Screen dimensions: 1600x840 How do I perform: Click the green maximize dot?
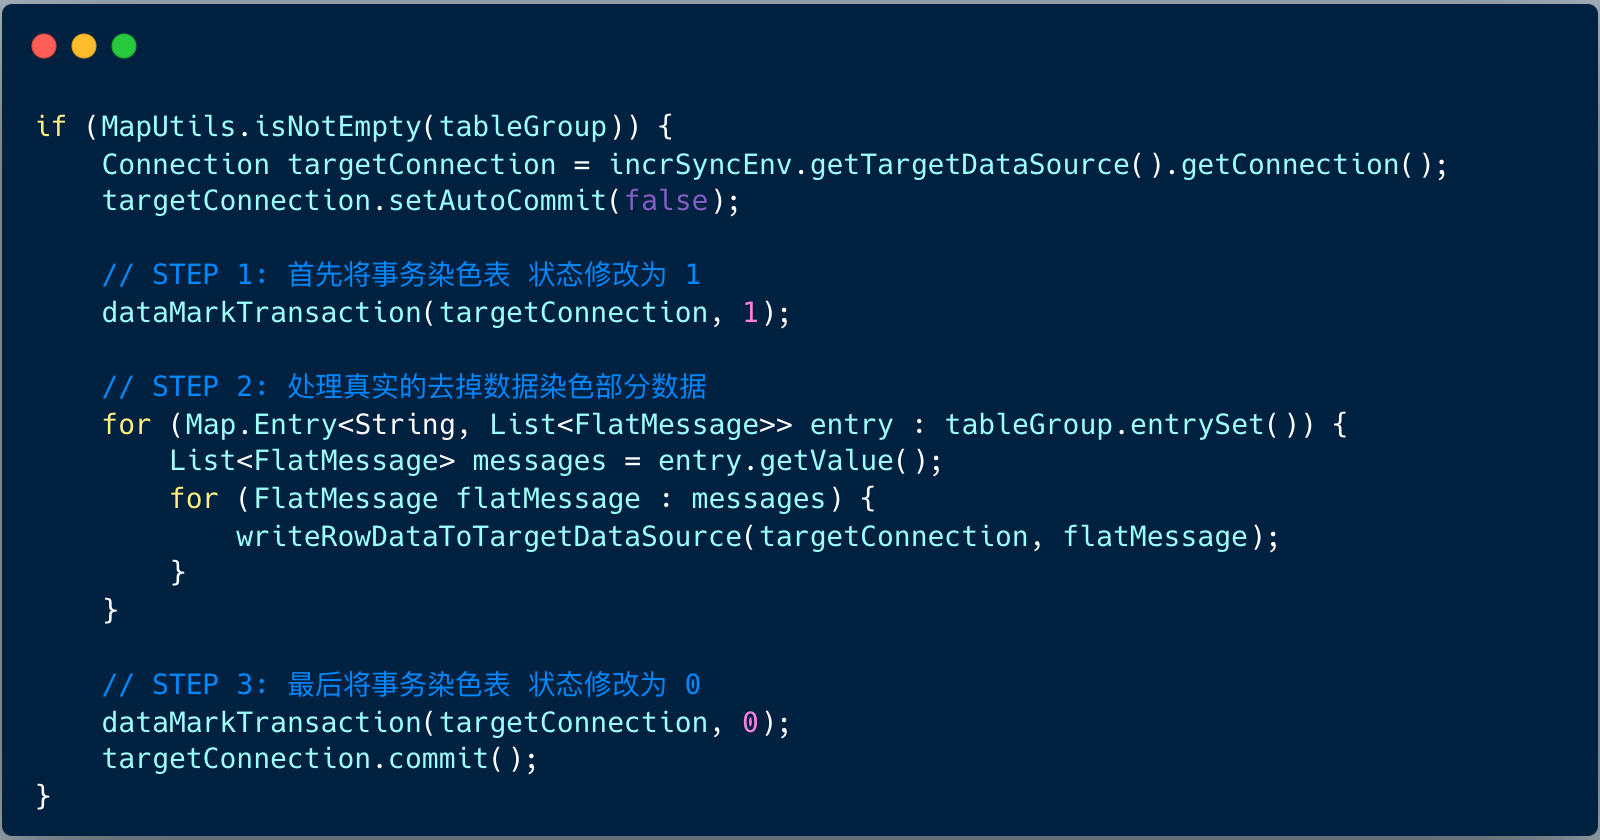click(124, 46)
